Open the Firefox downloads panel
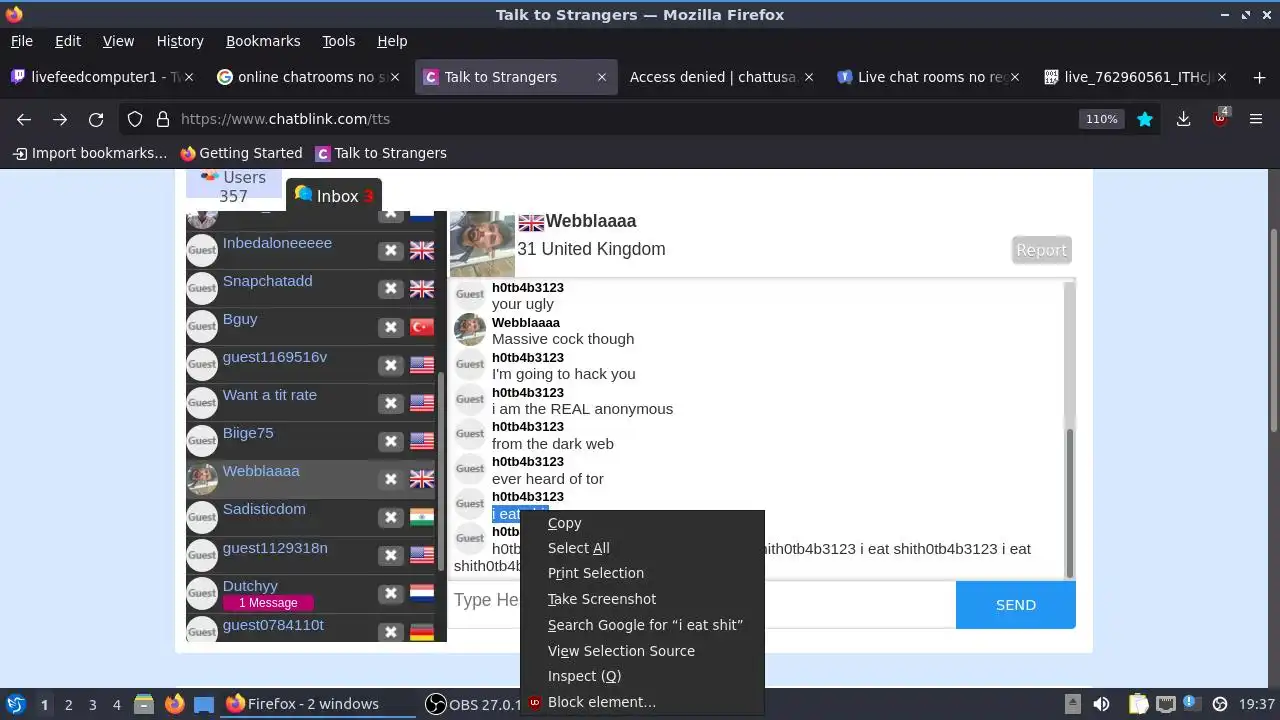The height and width of the screenshot is (720, 1280). coord(1183,119)
